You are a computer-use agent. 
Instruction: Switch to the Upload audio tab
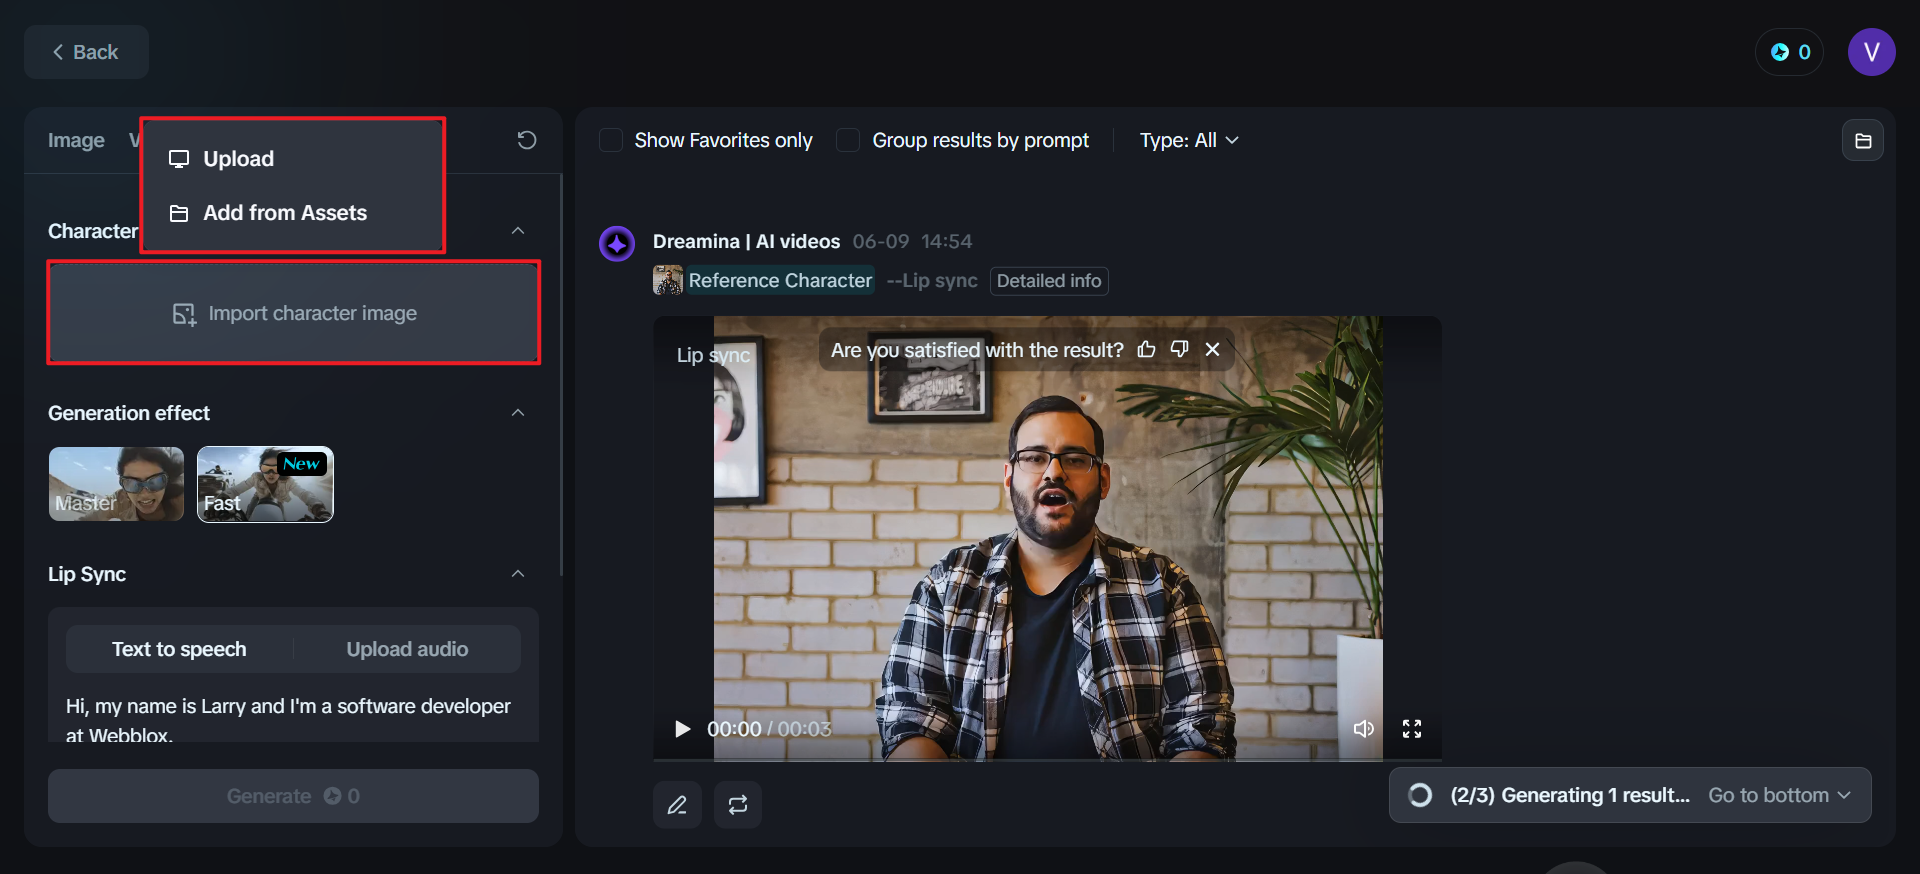click(x=407, y=649)
